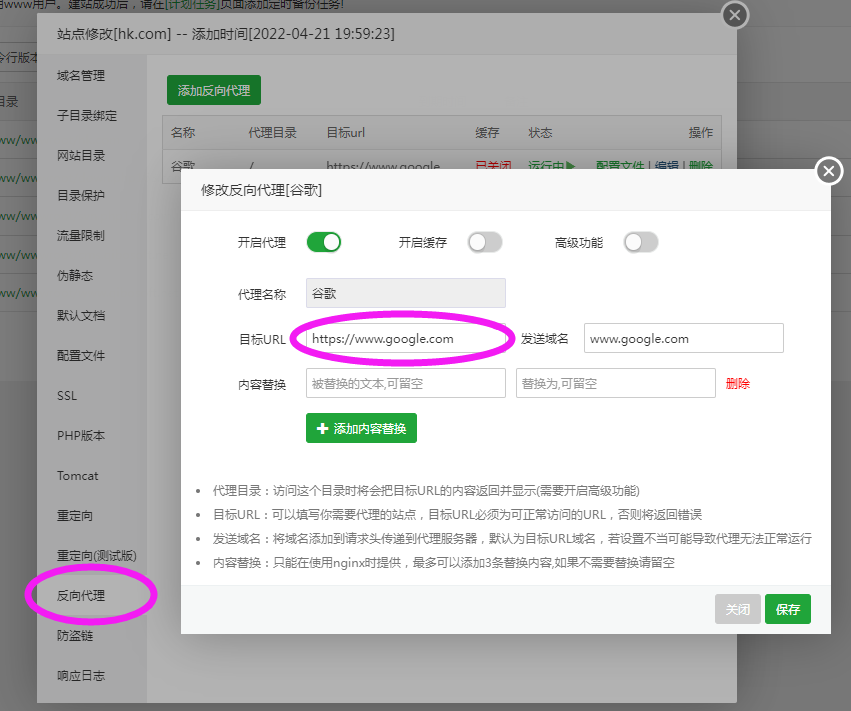Open the 重定向(测试版) tab
Viewport: 851px width, 711px height.
click(97, 556)
